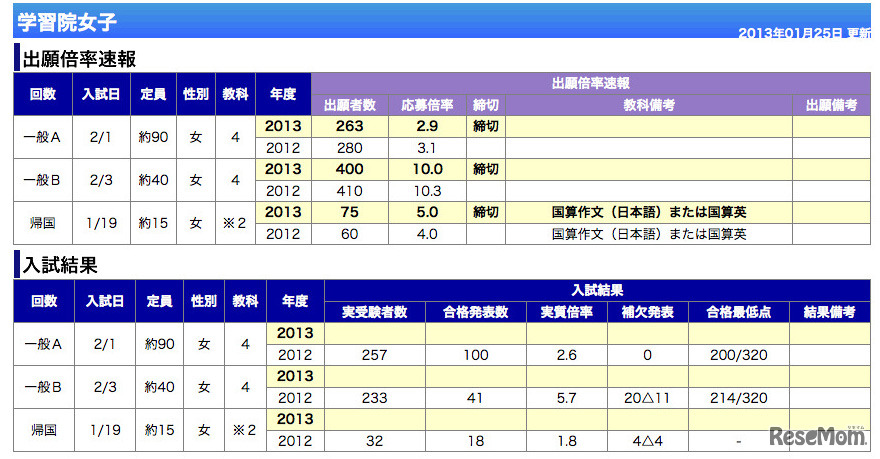
Task: Click 一般A in the 出願倍率速報 table
Action: pos(42,137)
